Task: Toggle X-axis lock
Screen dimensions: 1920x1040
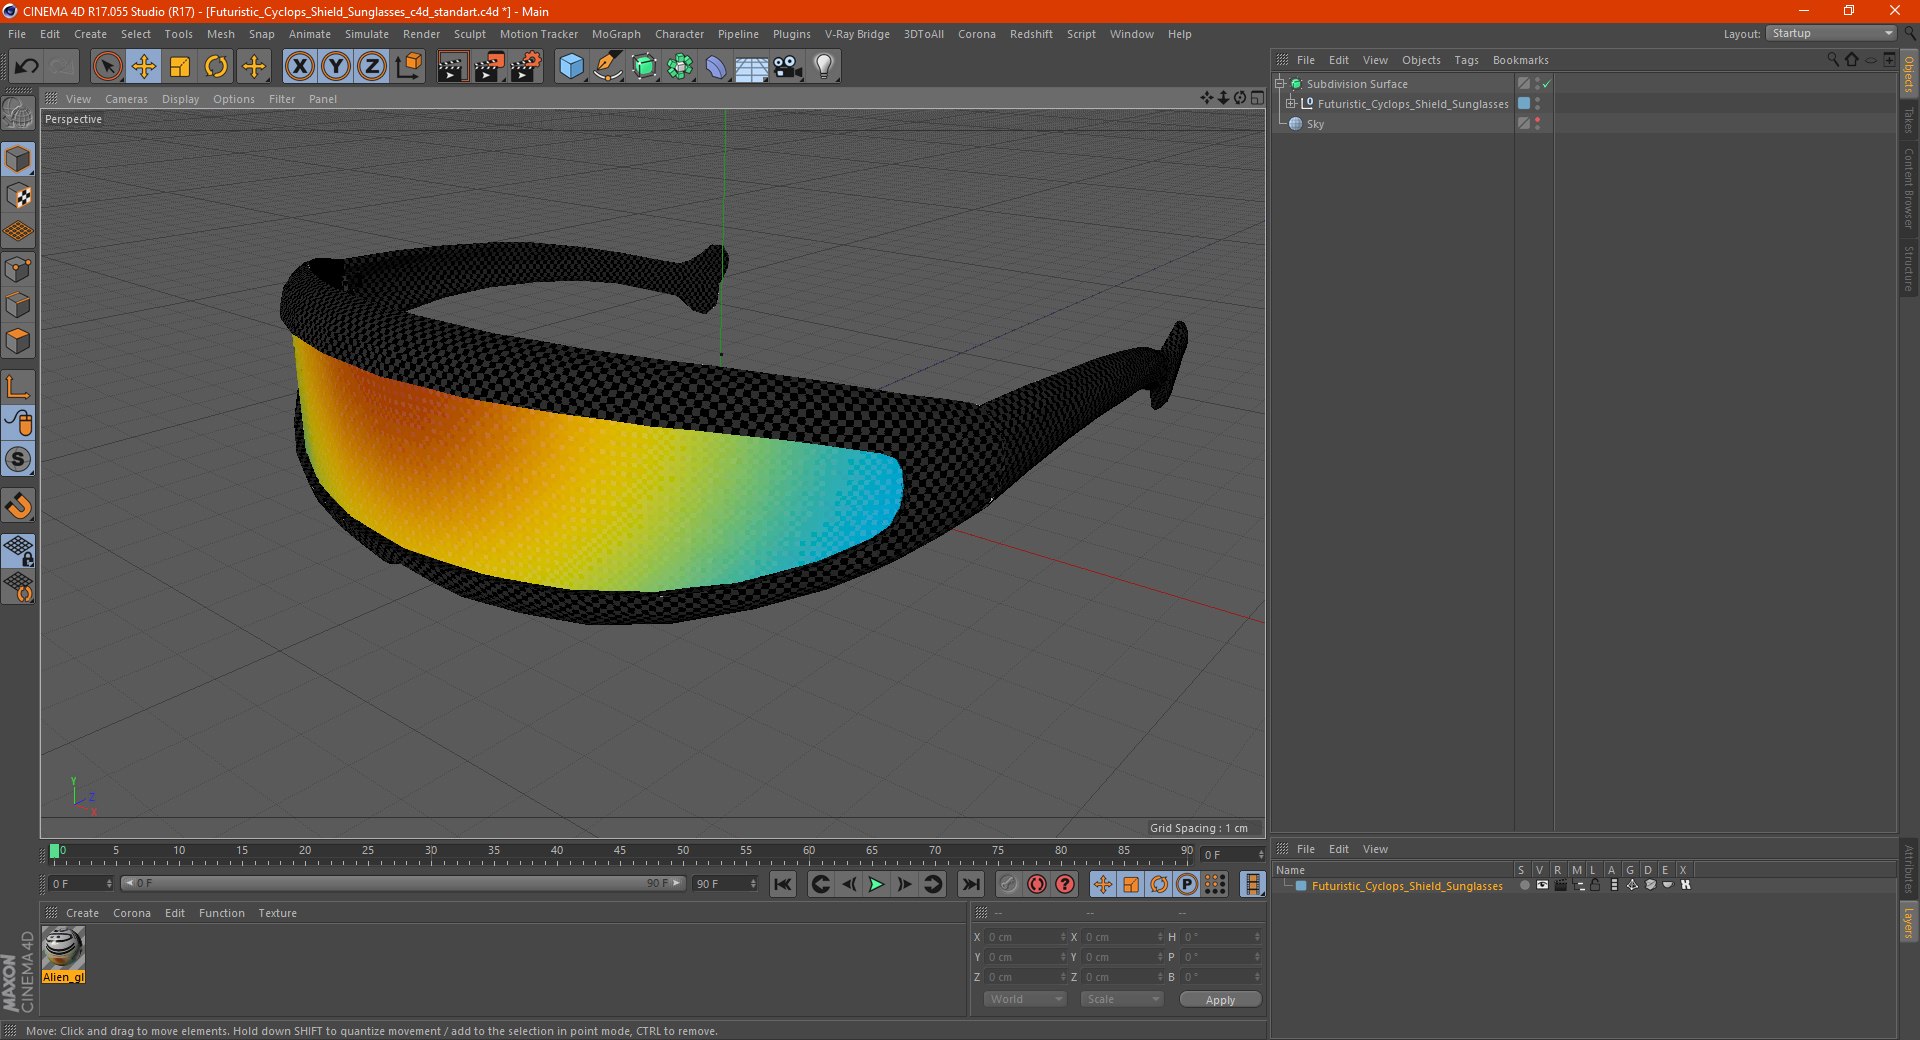Action: 299,67
